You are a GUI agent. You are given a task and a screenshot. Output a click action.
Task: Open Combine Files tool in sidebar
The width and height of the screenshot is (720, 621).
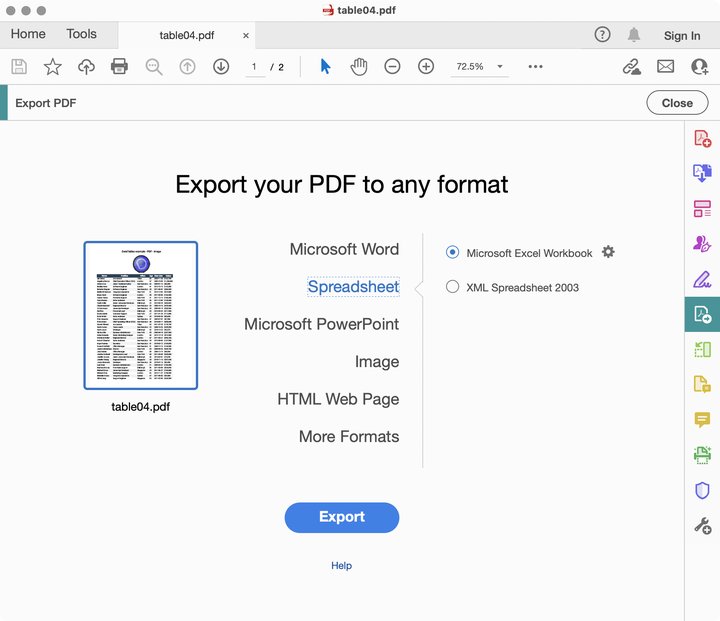coord(702,173)
